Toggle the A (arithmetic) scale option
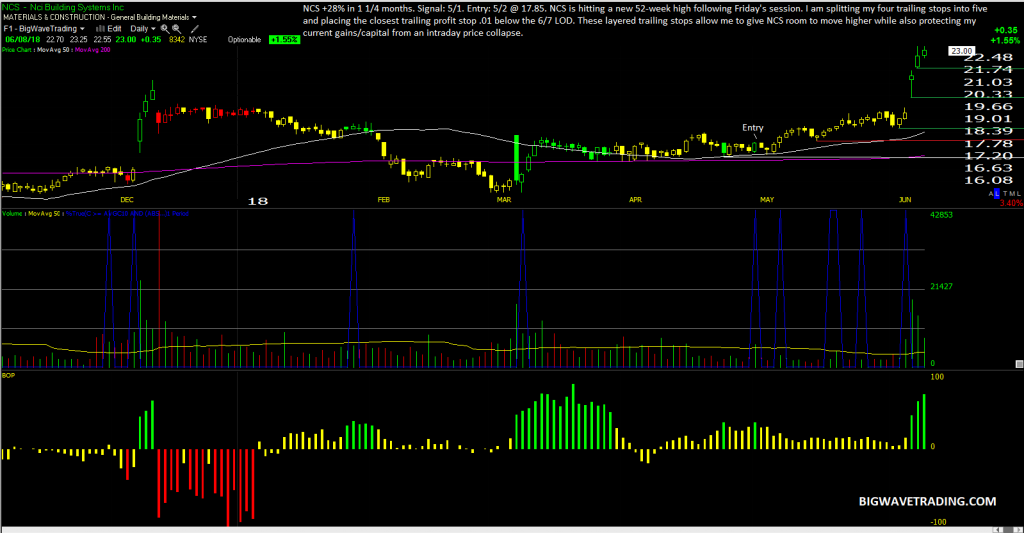Image resolution: width=1024 pixels, height=533 pixels. click(991, 193)
